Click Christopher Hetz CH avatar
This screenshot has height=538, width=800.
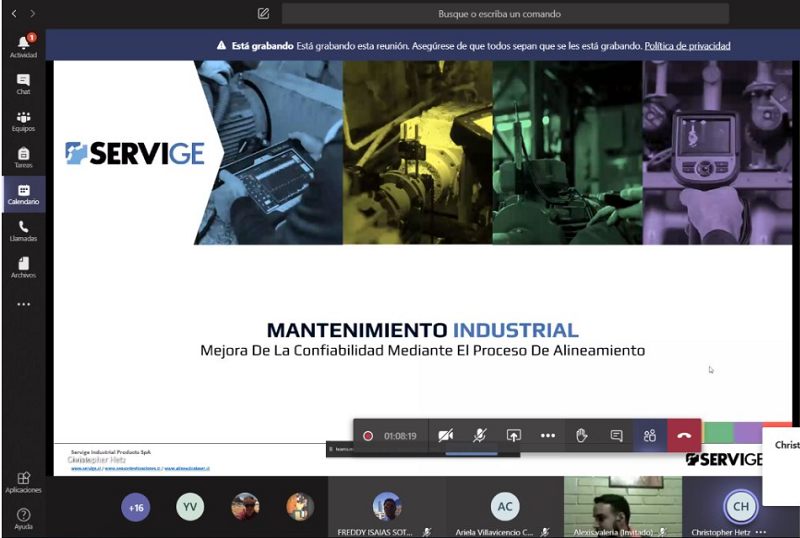pos(741,506)
